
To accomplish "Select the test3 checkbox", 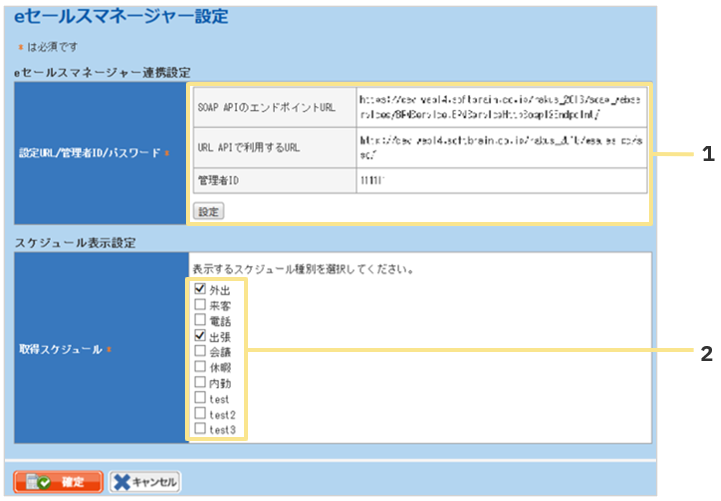I will point(201,429).
